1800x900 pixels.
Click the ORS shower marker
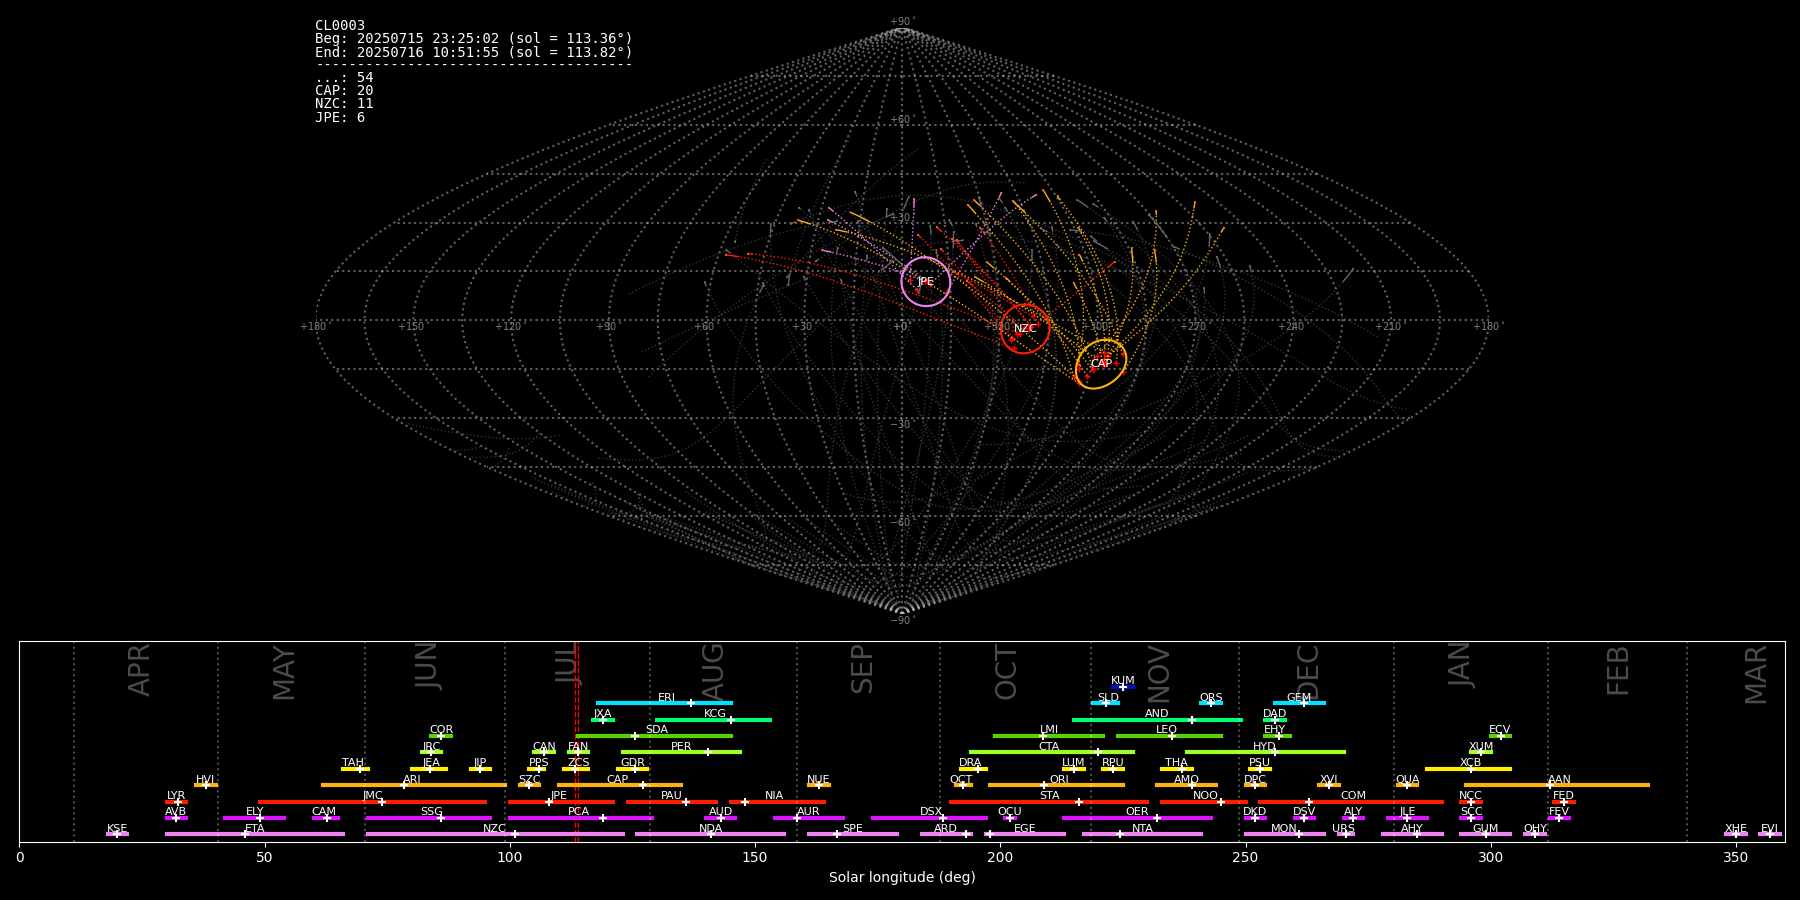[x=1211, y=703]
